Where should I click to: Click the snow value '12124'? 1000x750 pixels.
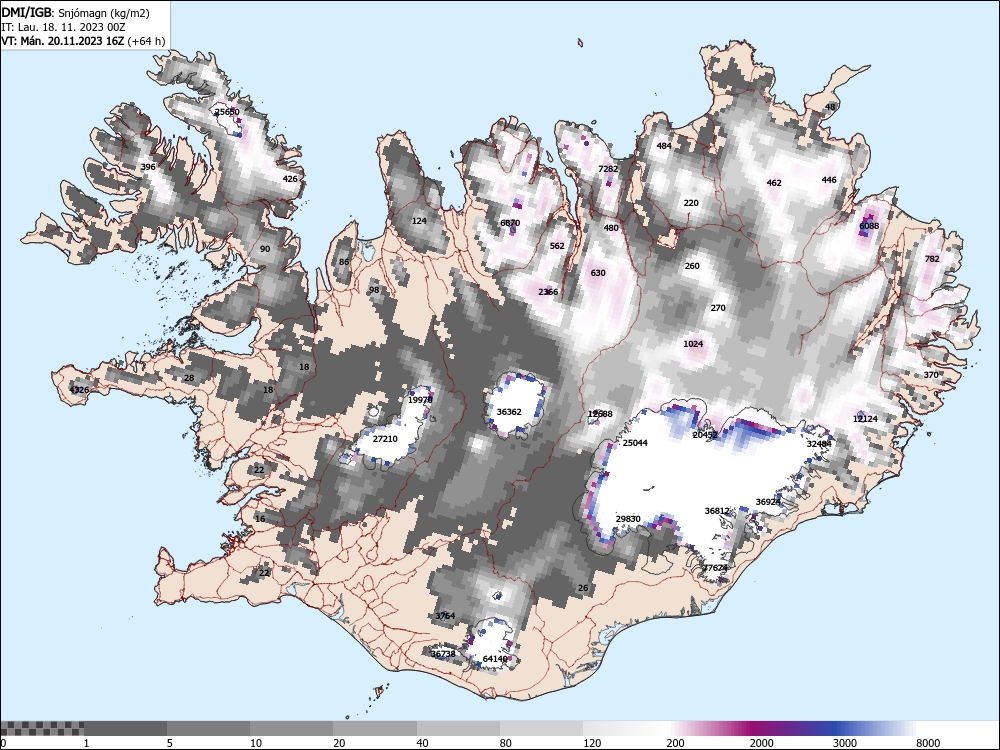[x=865, y=419]
